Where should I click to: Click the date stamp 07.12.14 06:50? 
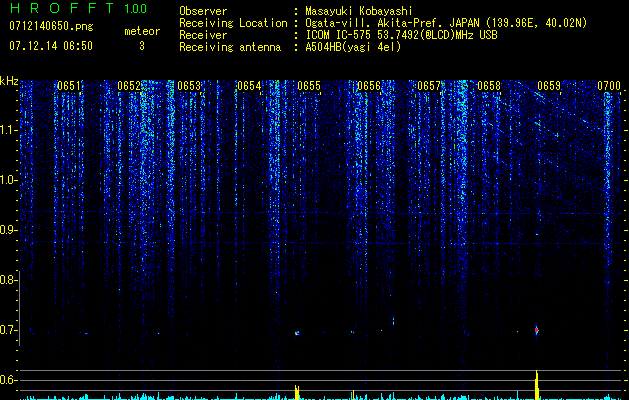51,46
